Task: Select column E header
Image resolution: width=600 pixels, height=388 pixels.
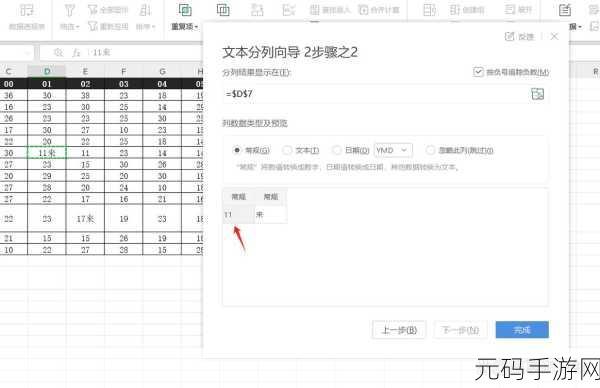Action: pos(85,72)
